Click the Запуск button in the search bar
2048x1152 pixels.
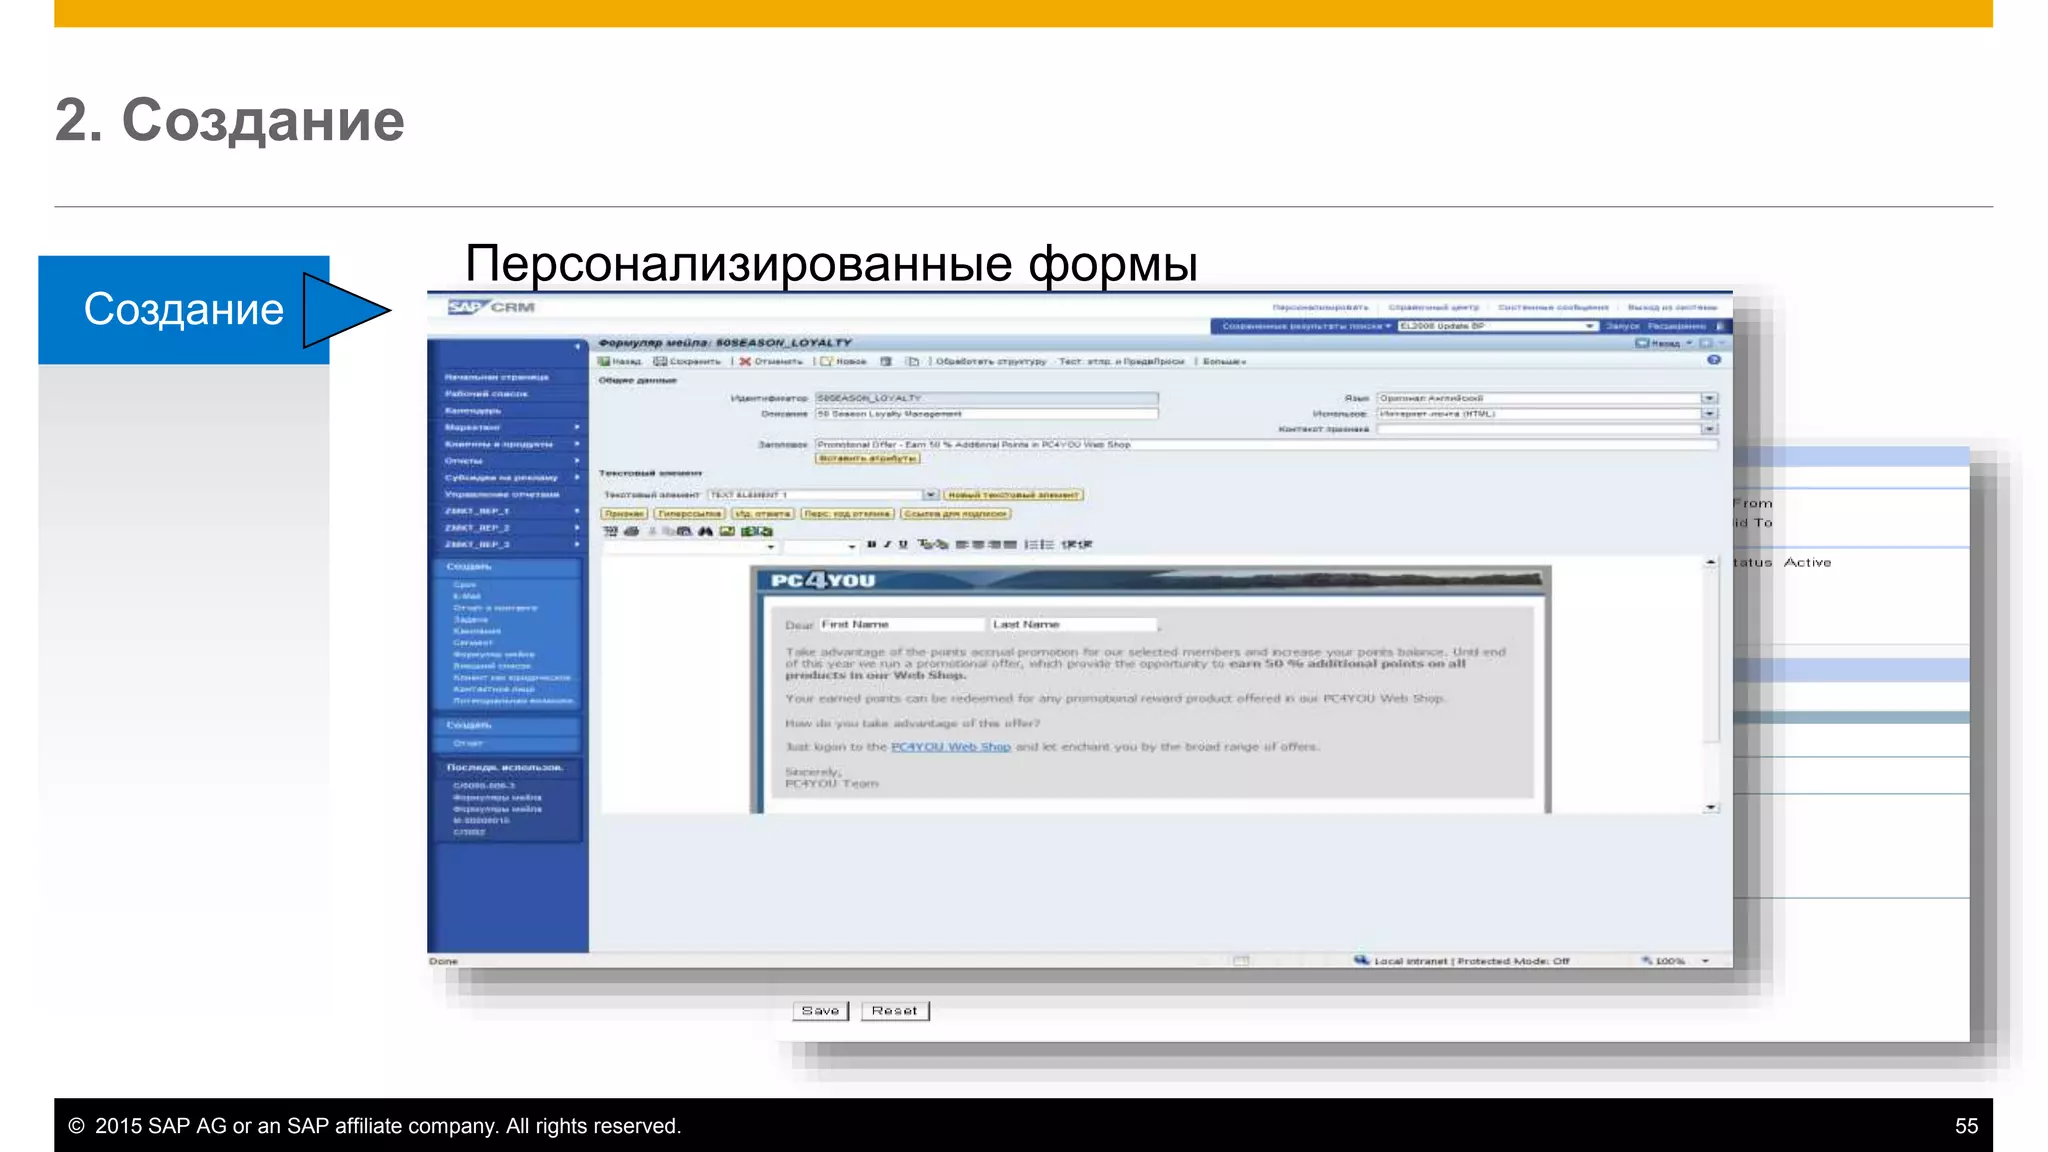coord(1622,326)
